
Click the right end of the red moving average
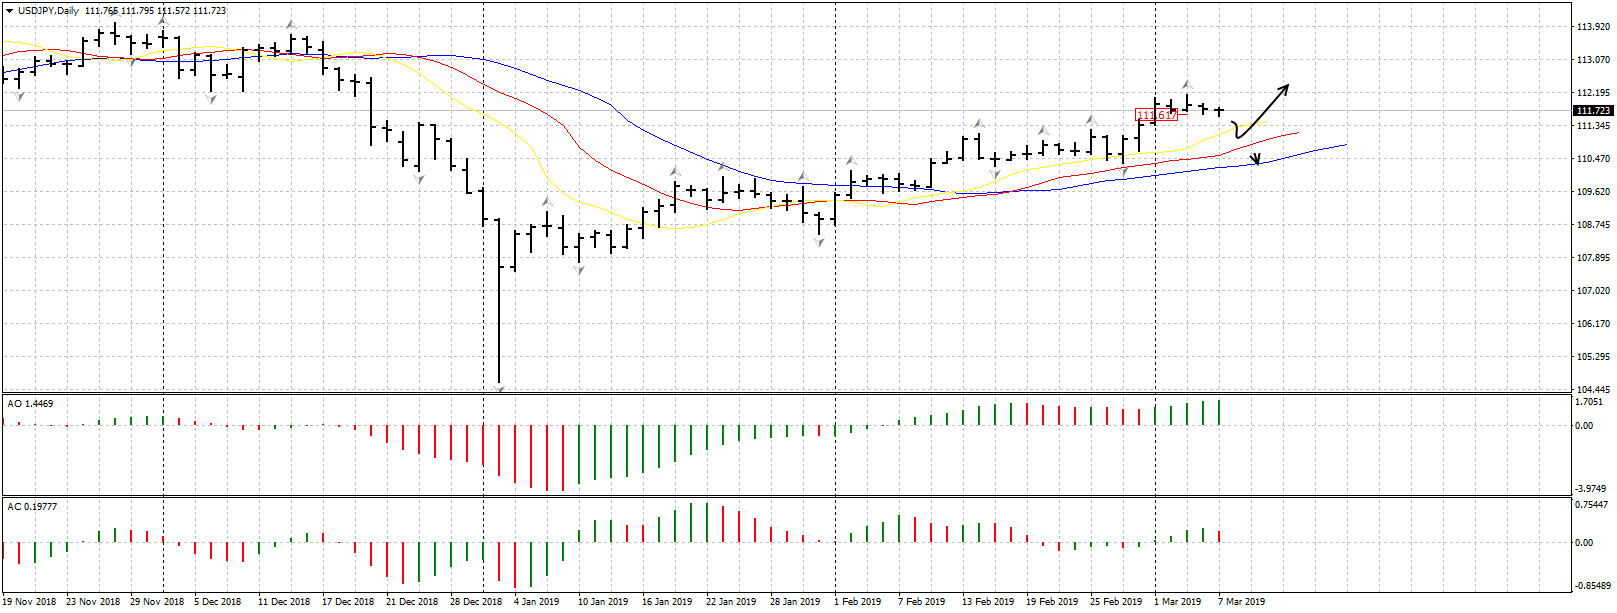[x=1297, y=133]
